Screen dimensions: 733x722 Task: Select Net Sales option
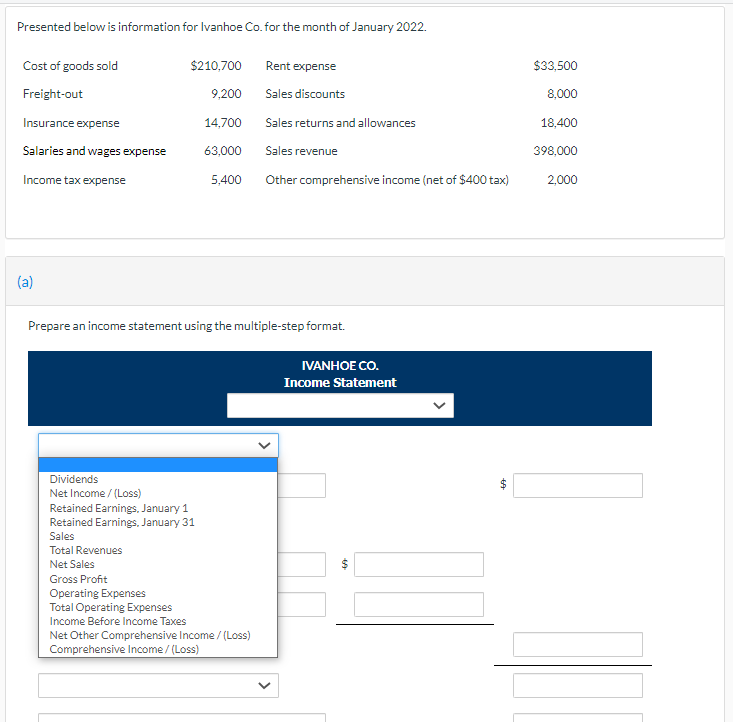pos(72,564)
